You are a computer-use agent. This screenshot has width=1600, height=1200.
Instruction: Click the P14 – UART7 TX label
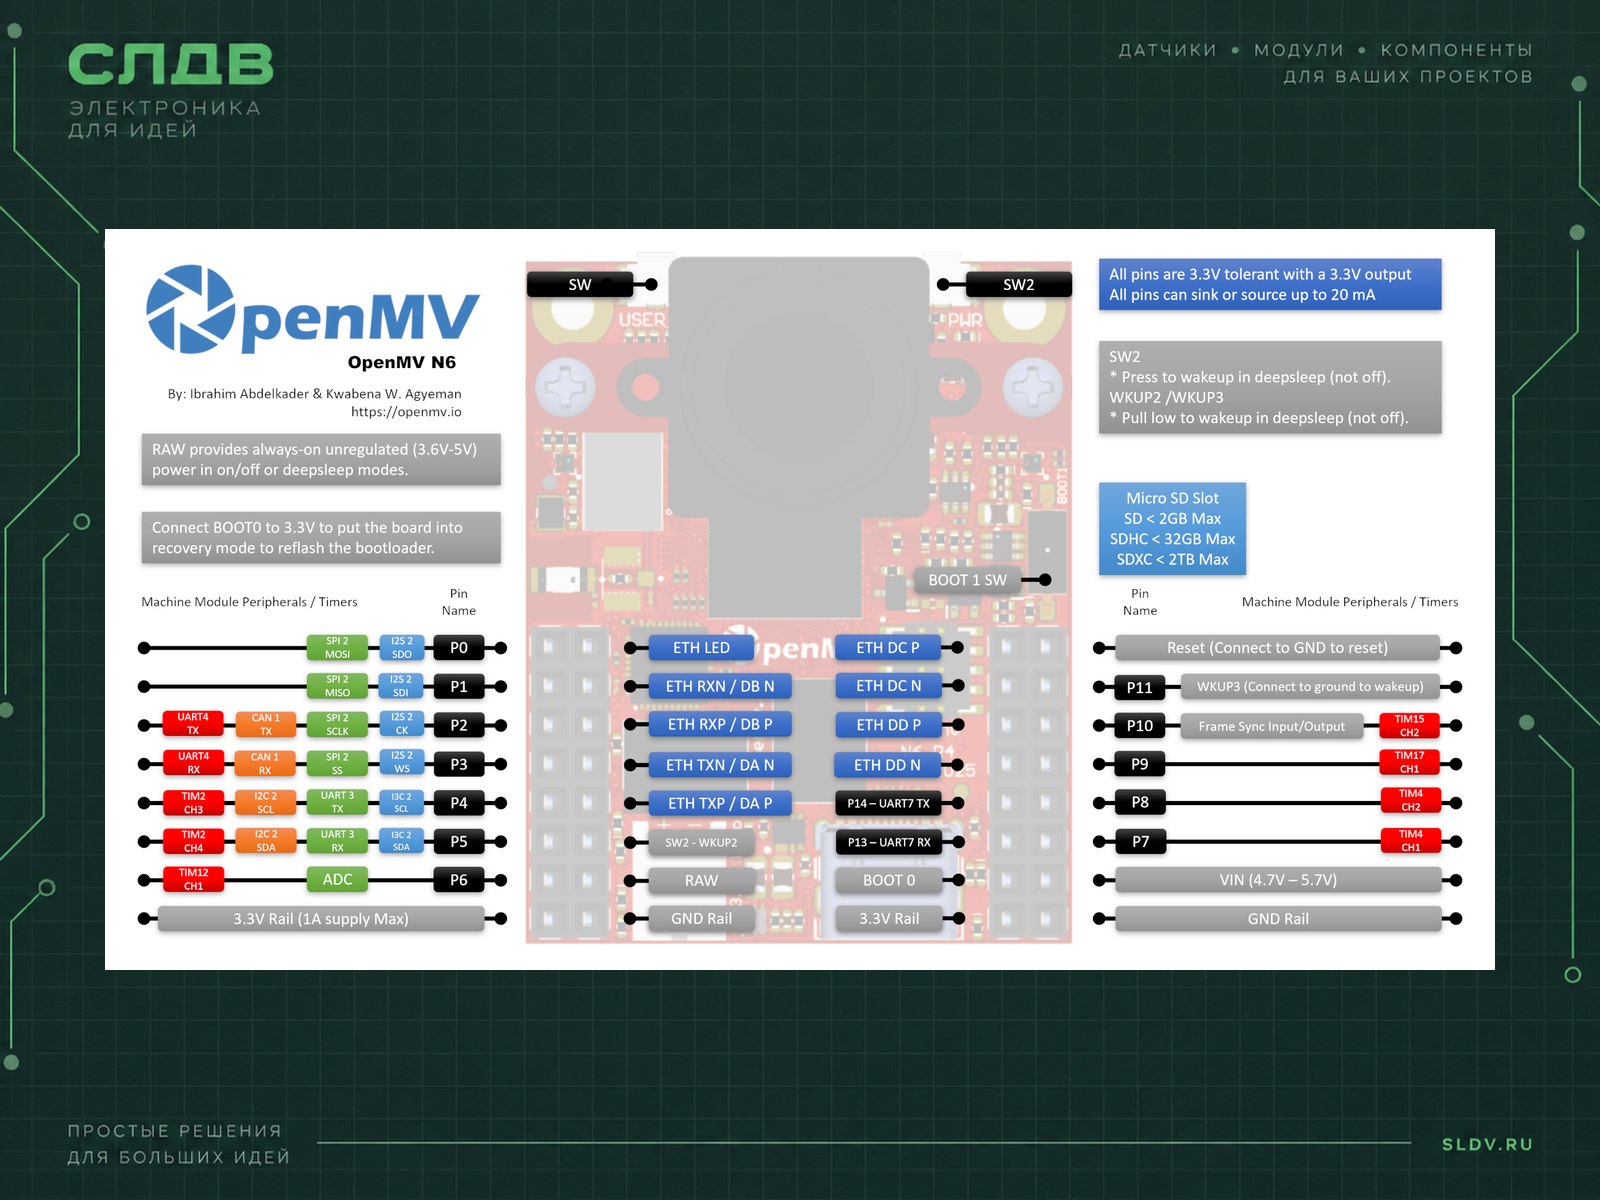click(888, 804)
